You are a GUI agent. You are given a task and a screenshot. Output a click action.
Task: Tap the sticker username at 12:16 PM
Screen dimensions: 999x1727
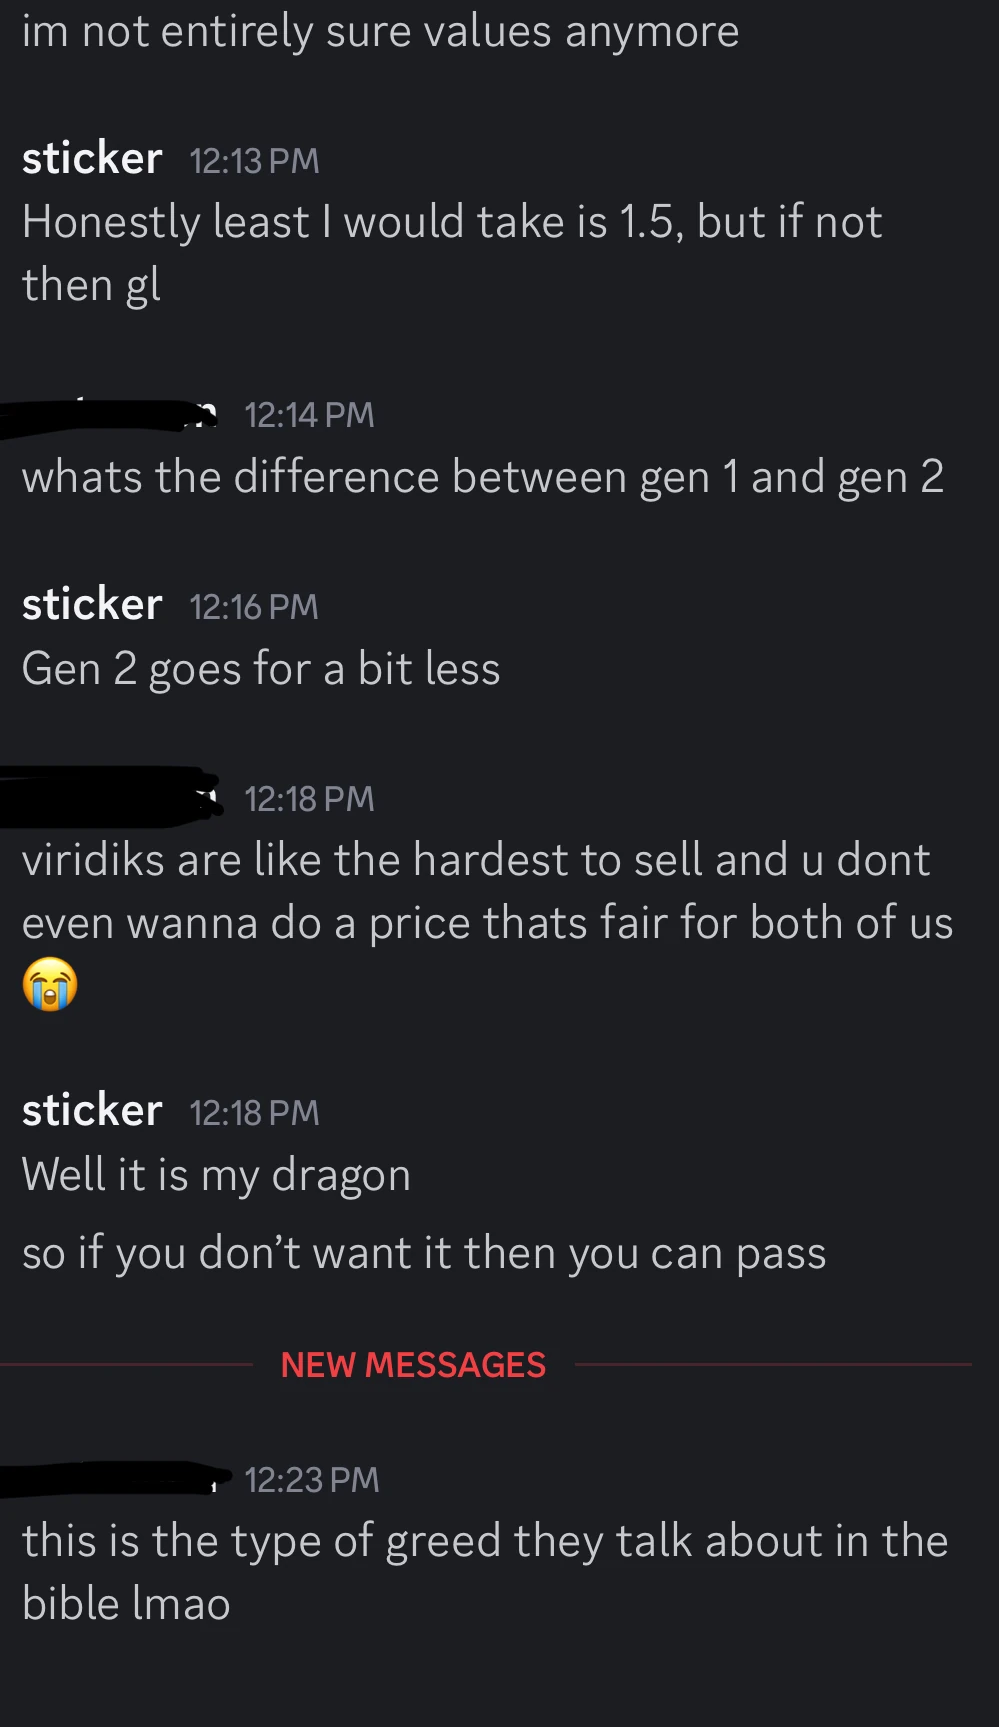pyautogui.click(x=92, y=605)
